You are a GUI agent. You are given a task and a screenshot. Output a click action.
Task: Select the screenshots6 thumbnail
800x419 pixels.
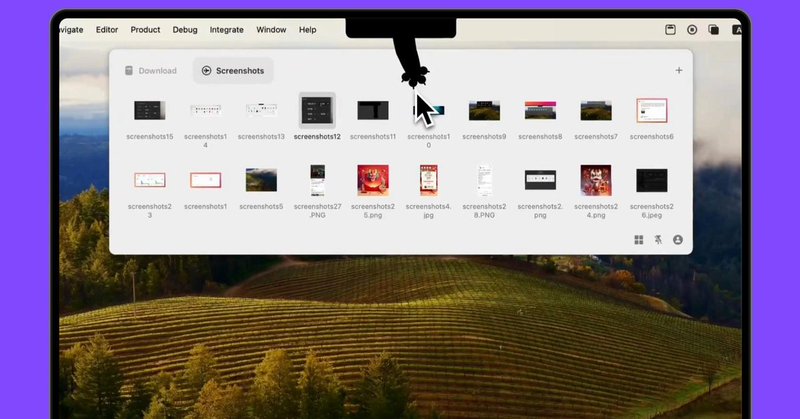(x=652, y=110)
